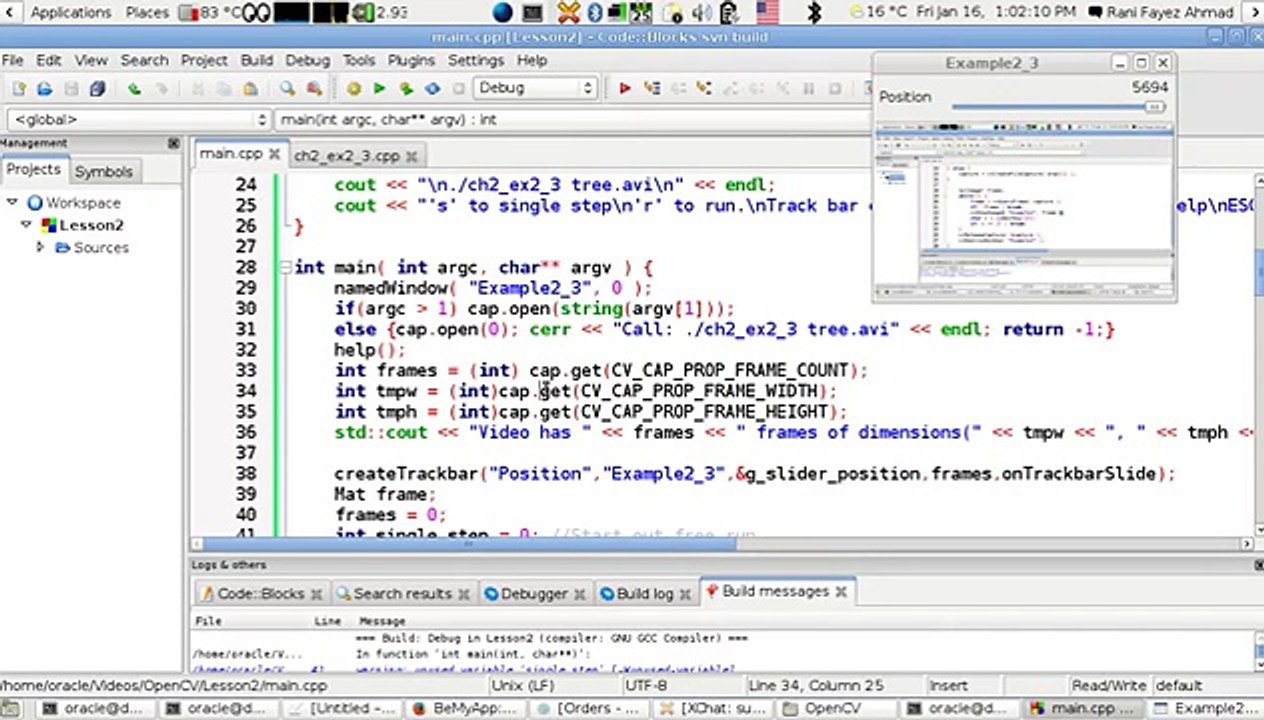This screenshot has width=1264, height=720.
Task: Open the Applications panel menu
Action: tap(70, 12)
